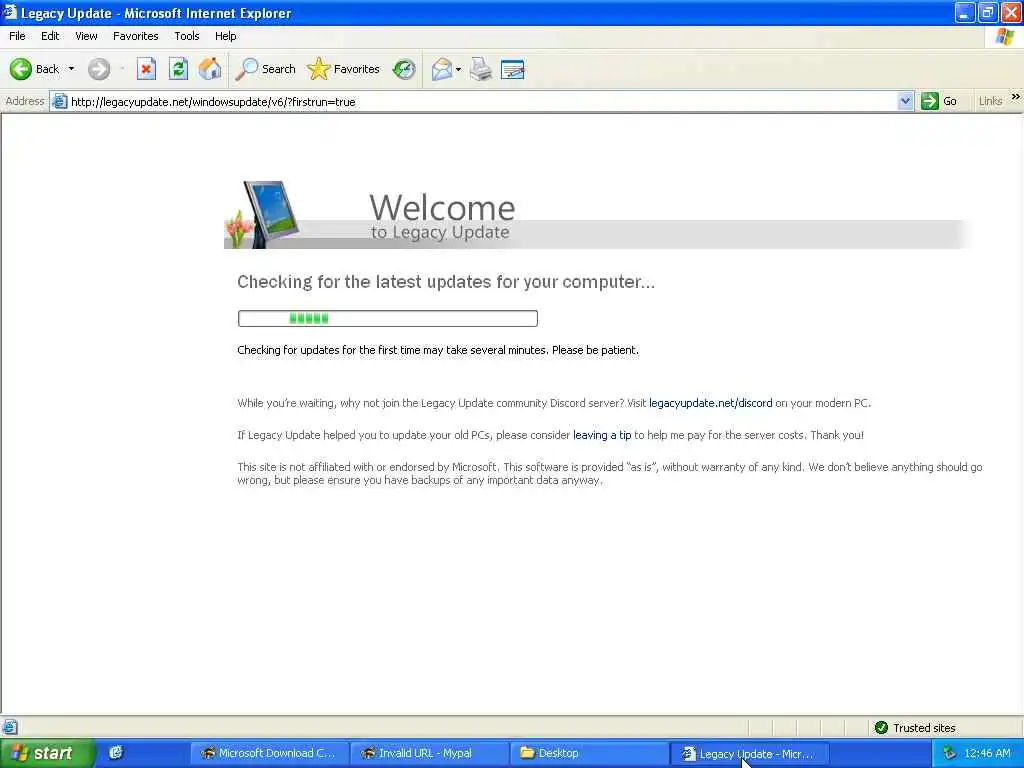Image resolution: width=1024 pixels, height=768 pixels.
Task: Click the system tray icon beside the clock
Action: tap(950, 753)
